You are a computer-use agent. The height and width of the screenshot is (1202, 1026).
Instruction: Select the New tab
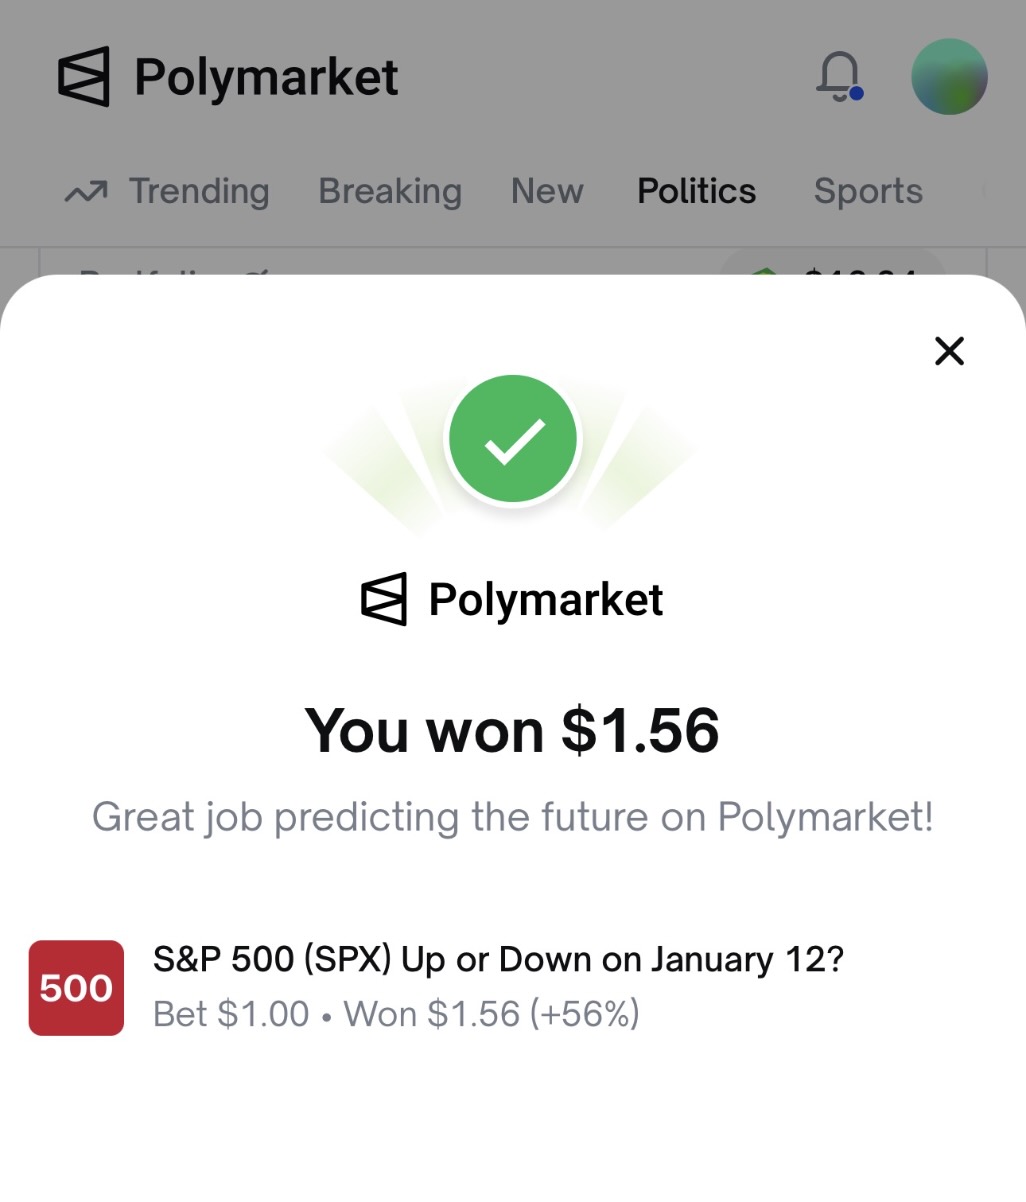pyautogui.click(x=547, y=191)
